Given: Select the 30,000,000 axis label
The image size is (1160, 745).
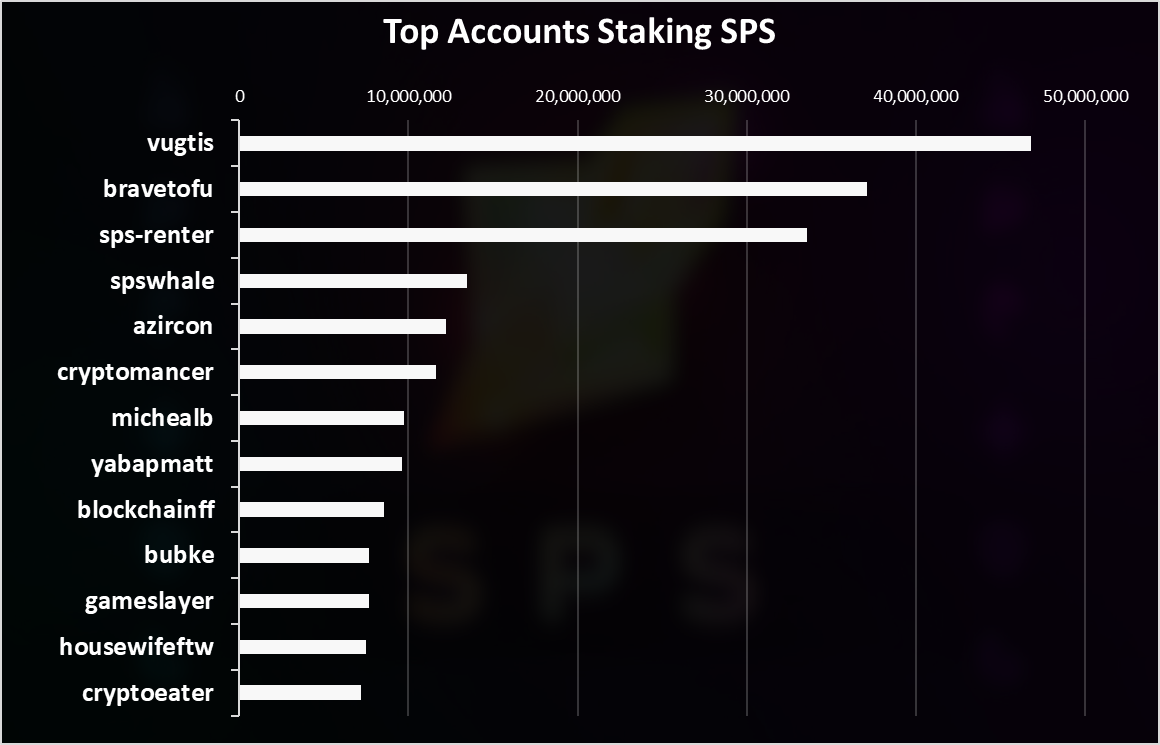Looking at the screenshot, I should pyautogui.click(x=747, y=96).
